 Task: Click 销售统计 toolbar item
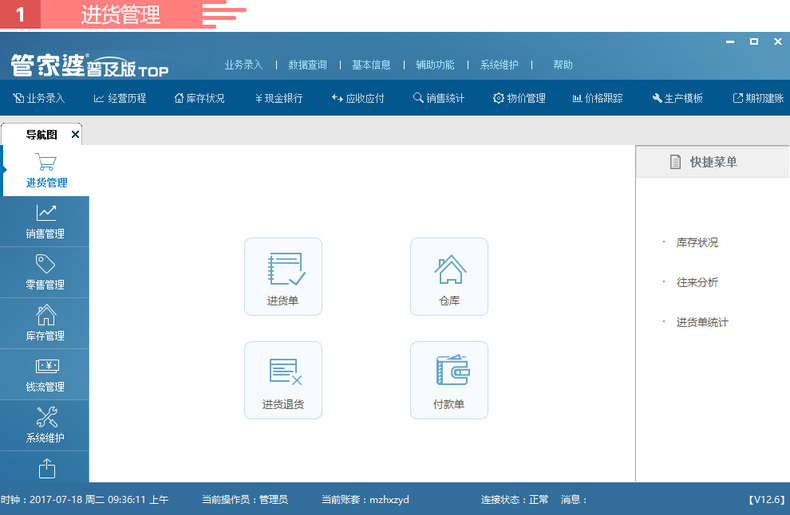point(439,98)
